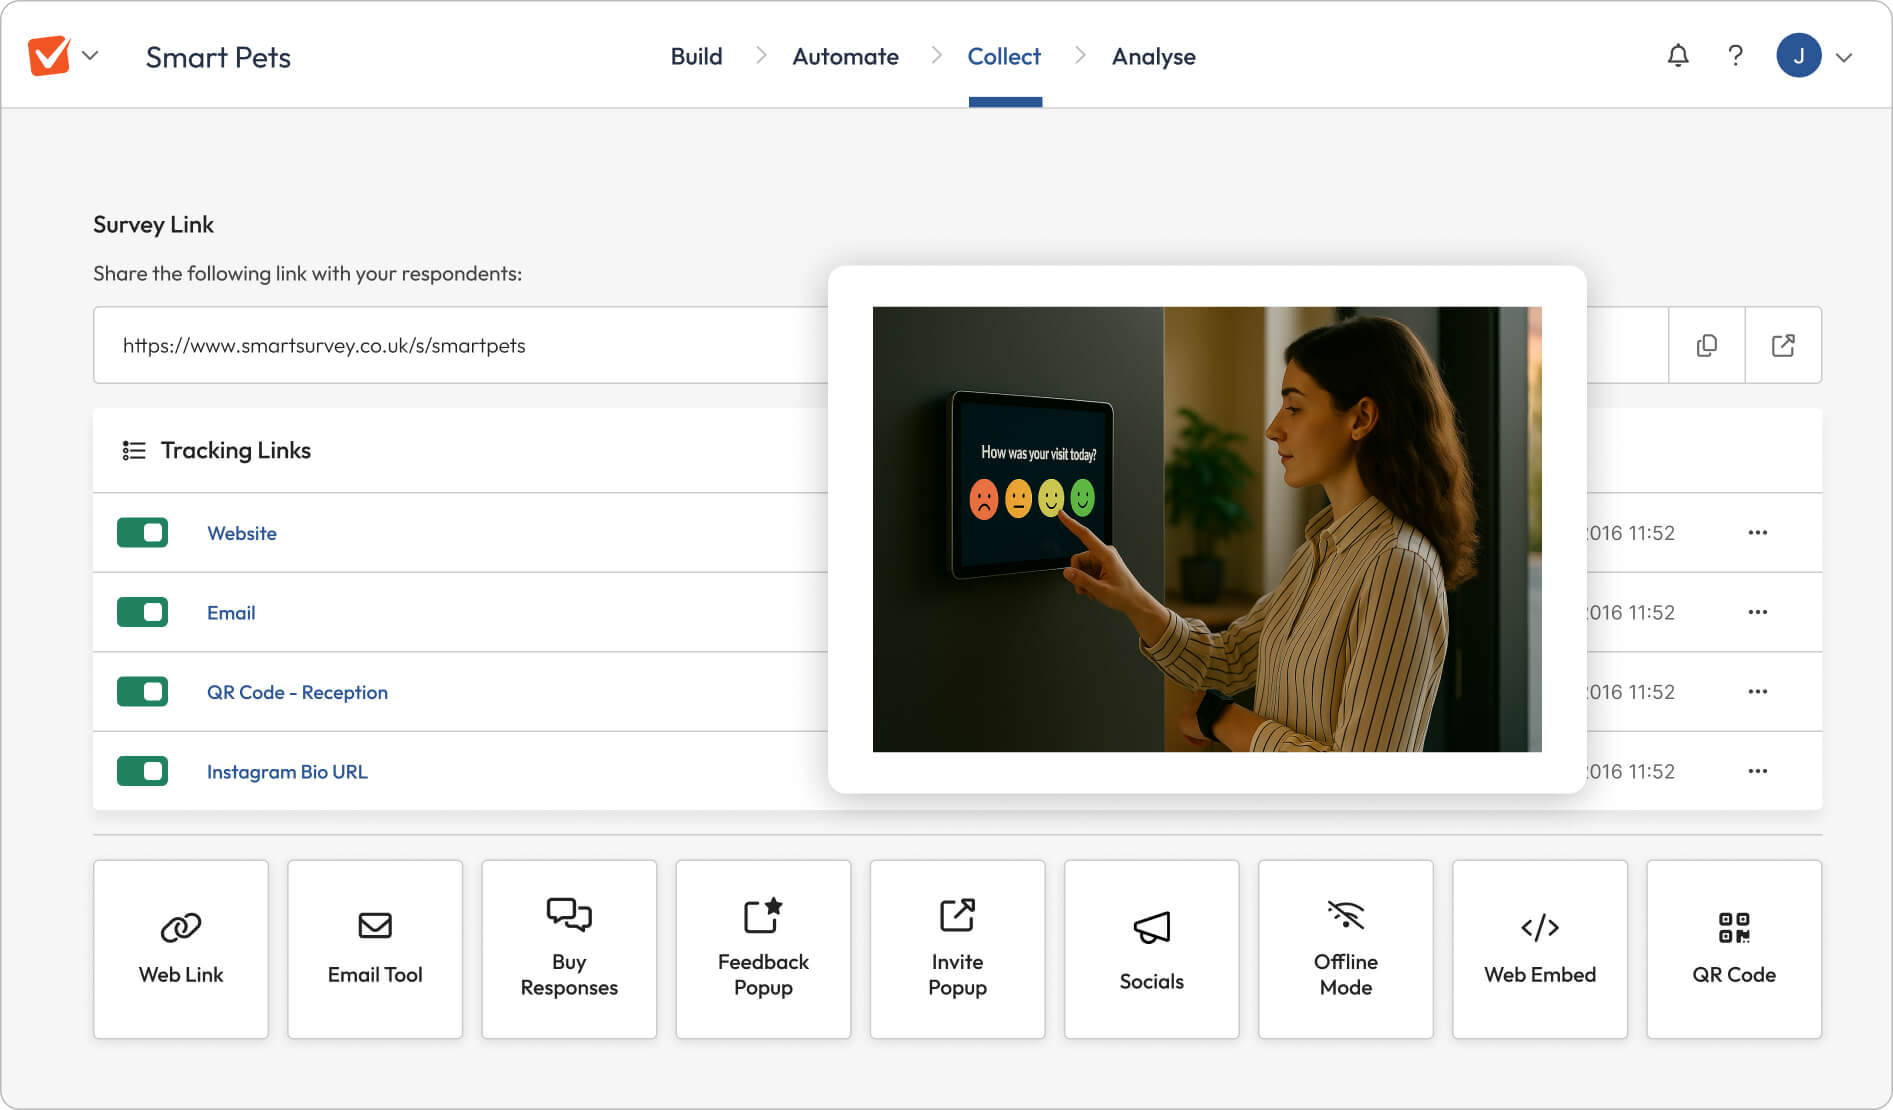This screenshot has height=1110, width=1893.
Task: Open more options for QR Code – Reception
Action: click(x=1757, y=692)
